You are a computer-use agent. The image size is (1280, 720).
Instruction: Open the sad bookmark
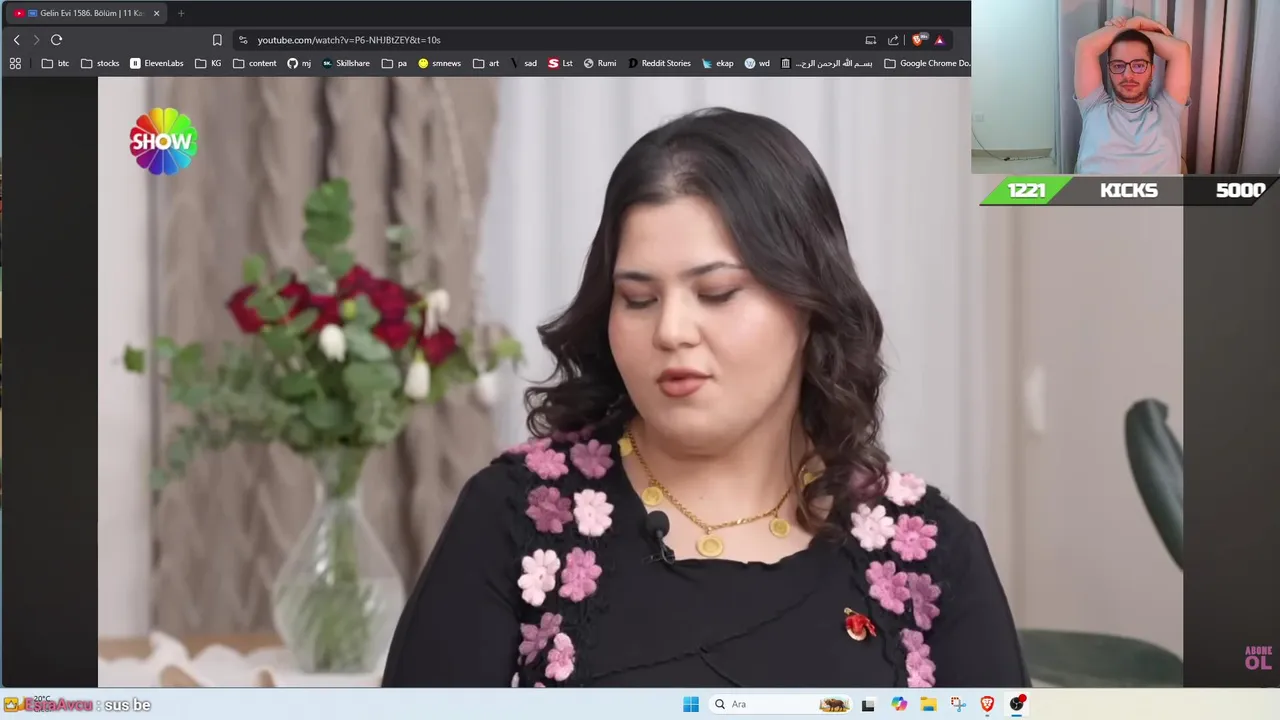tap(524, 63)
